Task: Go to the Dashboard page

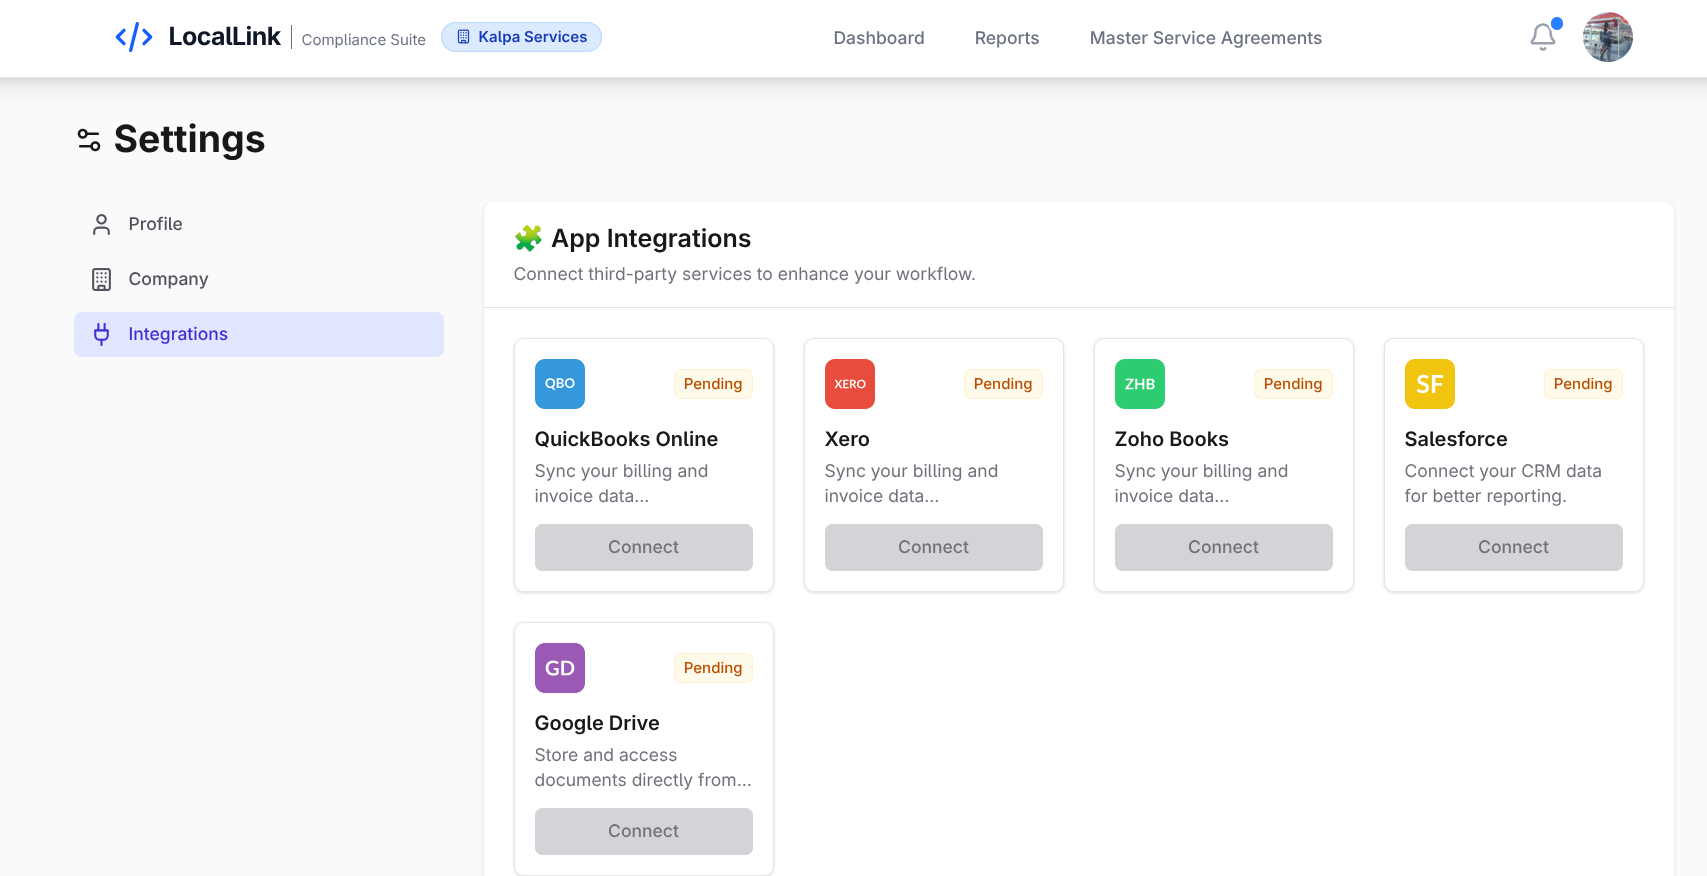Action: [878, 38]
